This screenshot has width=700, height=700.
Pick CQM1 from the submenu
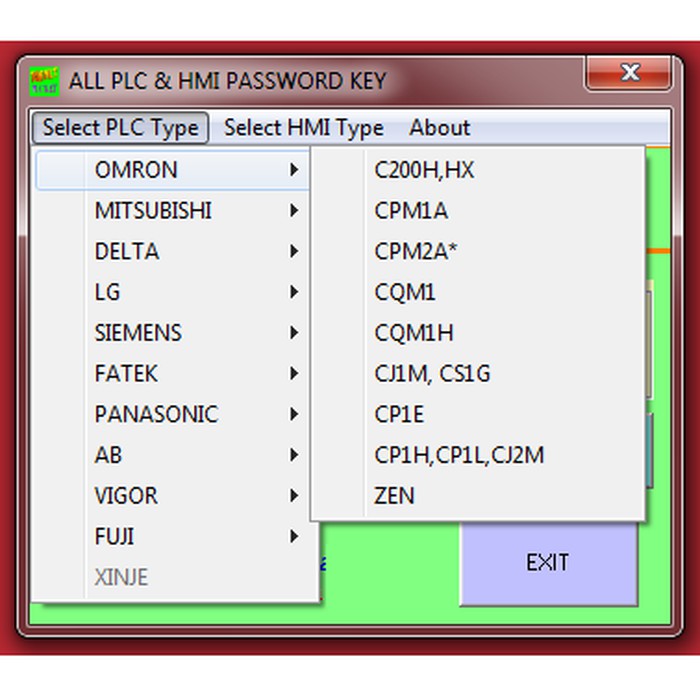(478, 292)
